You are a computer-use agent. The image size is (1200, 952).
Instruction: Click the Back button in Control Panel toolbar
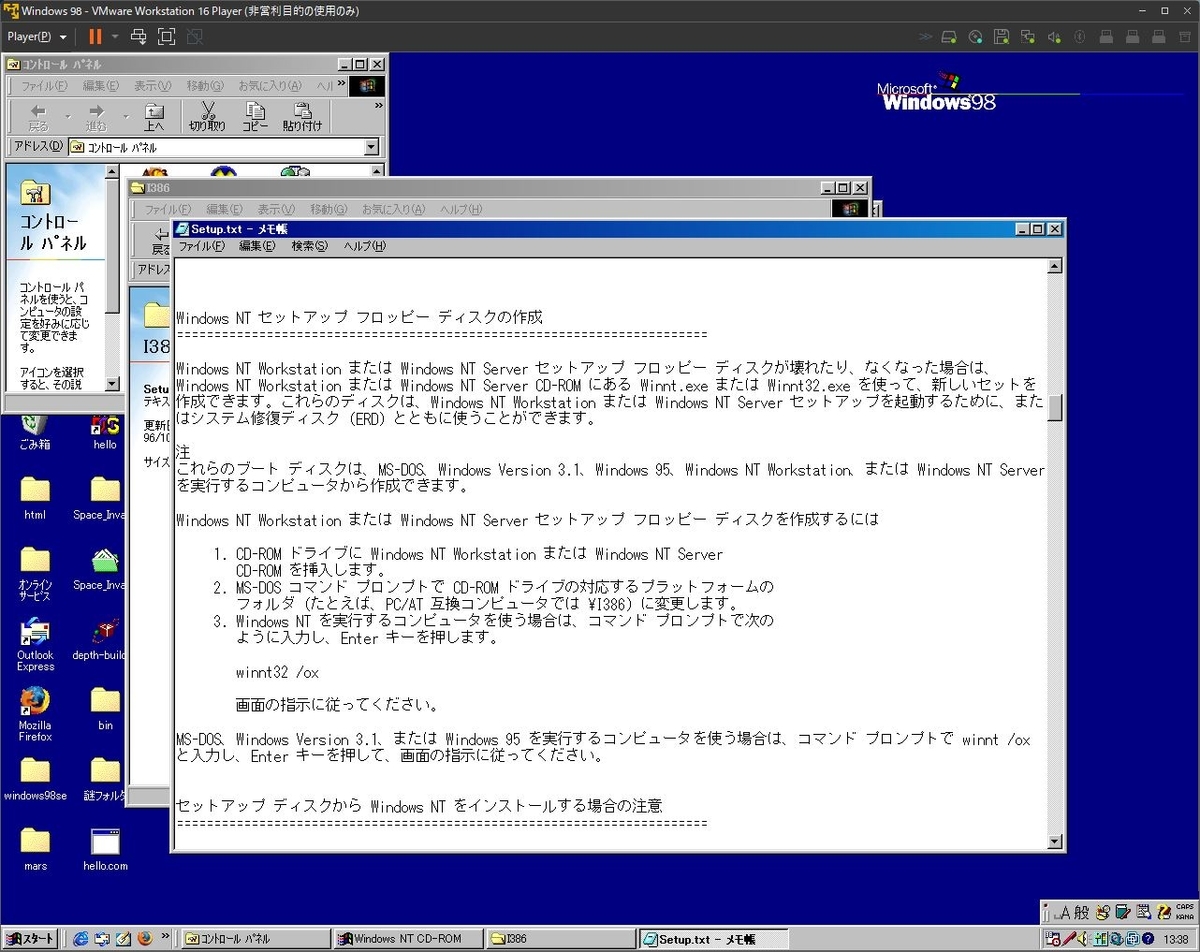click(38, 116)
